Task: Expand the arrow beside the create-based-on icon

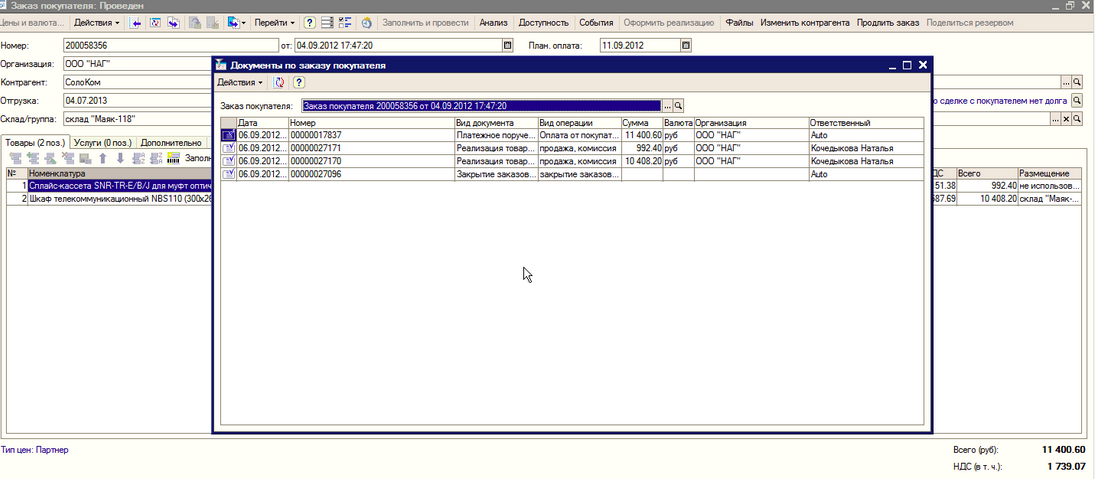Action: tap(243, 23)
